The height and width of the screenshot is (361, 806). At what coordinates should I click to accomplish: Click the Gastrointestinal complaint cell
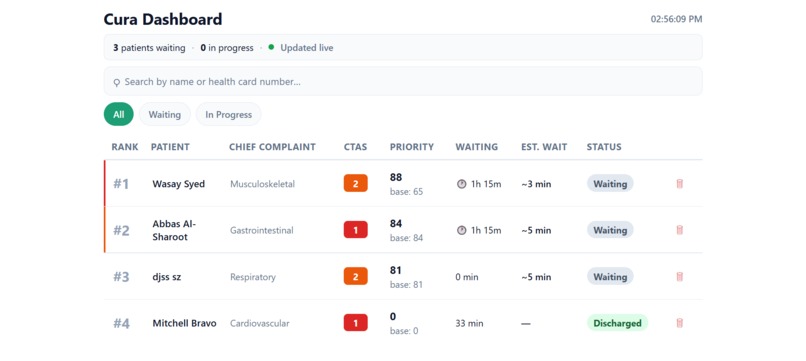click(262, 230)
